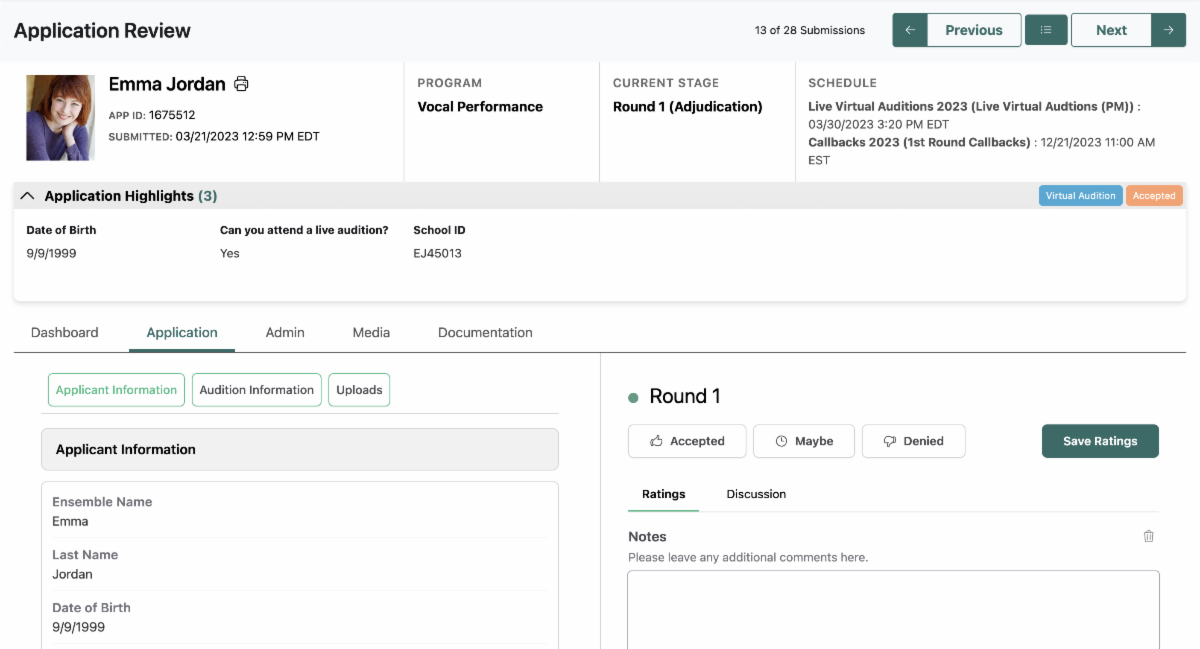Click the Virtual Audition tag

1080,196
